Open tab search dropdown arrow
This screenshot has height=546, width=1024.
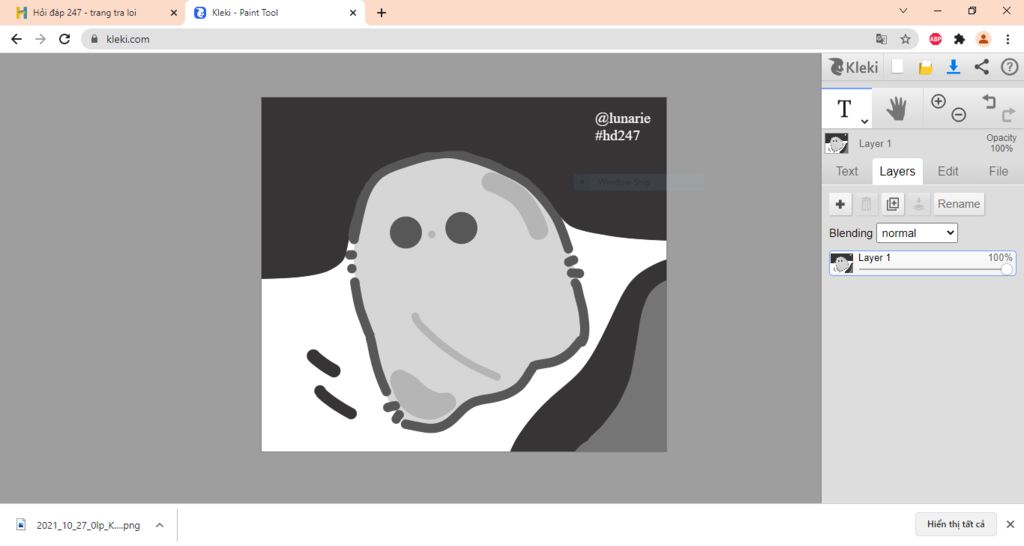(x=903, y=11)
